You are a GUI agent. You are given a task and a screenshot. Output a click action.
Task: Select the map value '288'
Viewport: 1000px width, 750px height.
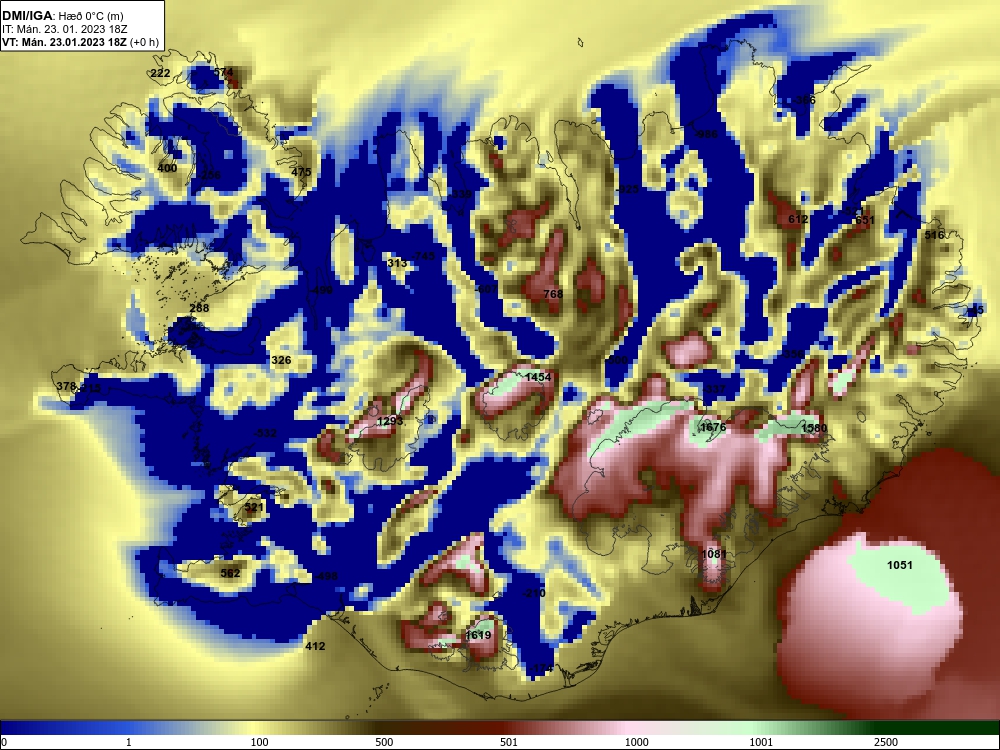pos(200,308)
